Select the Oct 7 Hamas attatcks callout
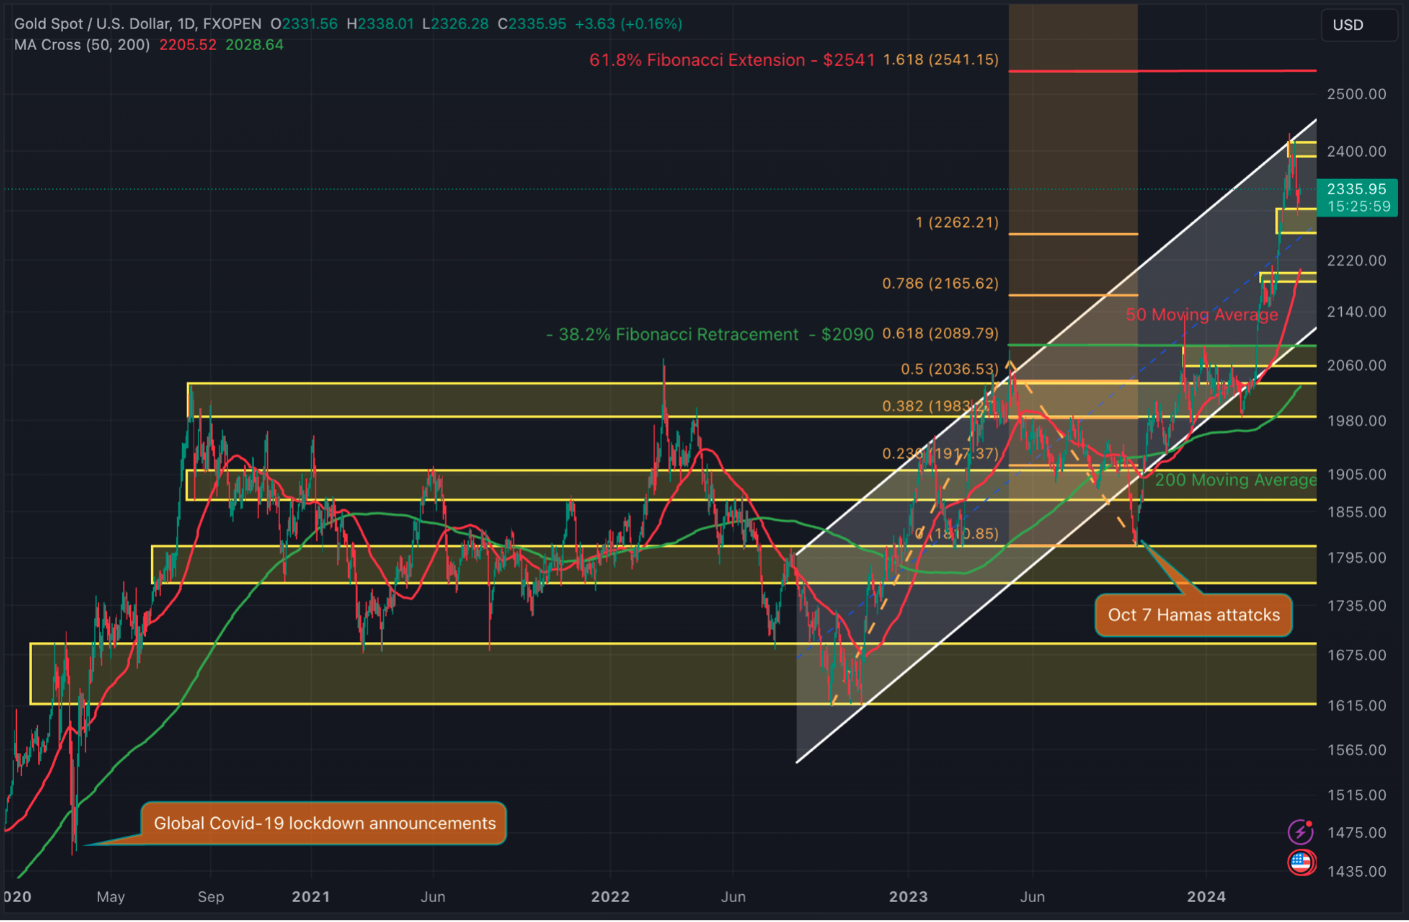The width and height of the screenshot is (1409, 922). click(x=1194, y=615)
